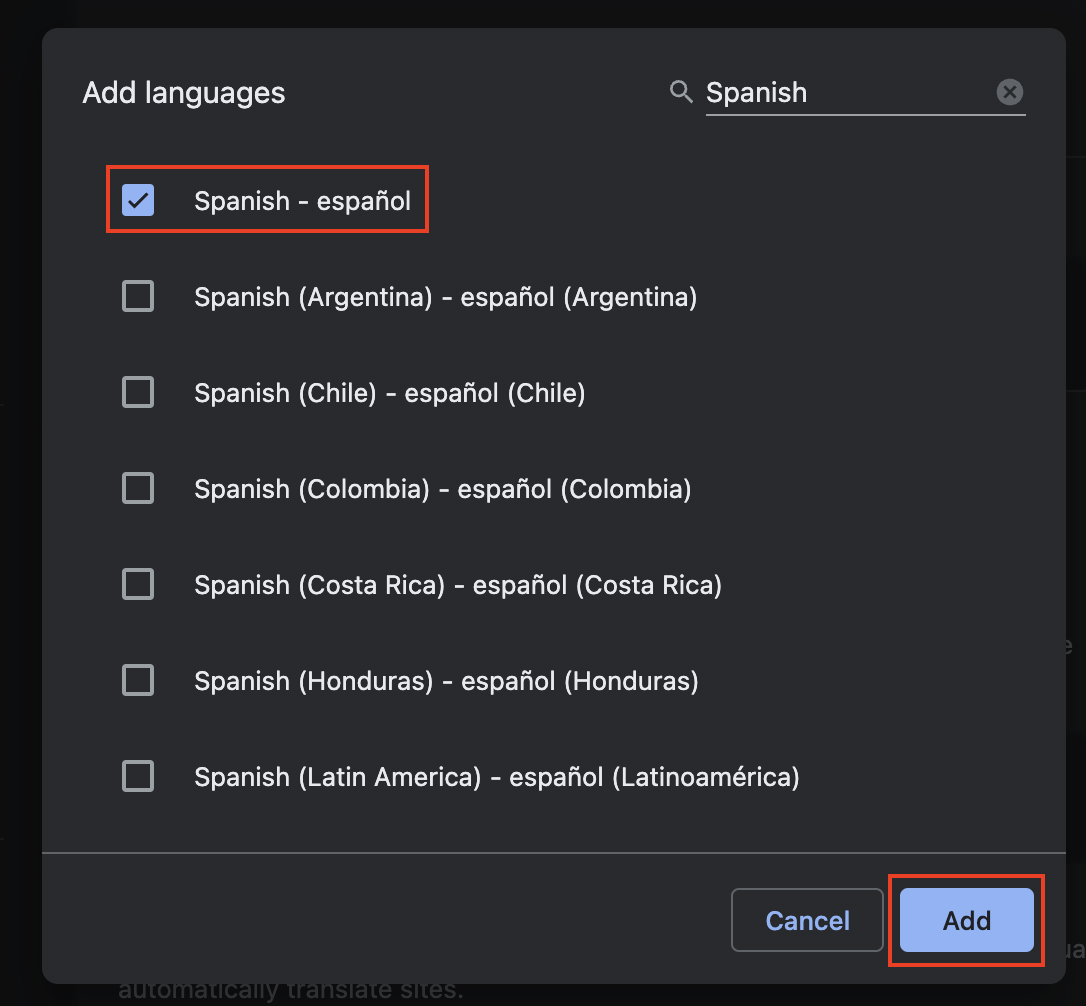
Task: Click the 'español (Honduras)' label text
Action: [x=580, y=681]
